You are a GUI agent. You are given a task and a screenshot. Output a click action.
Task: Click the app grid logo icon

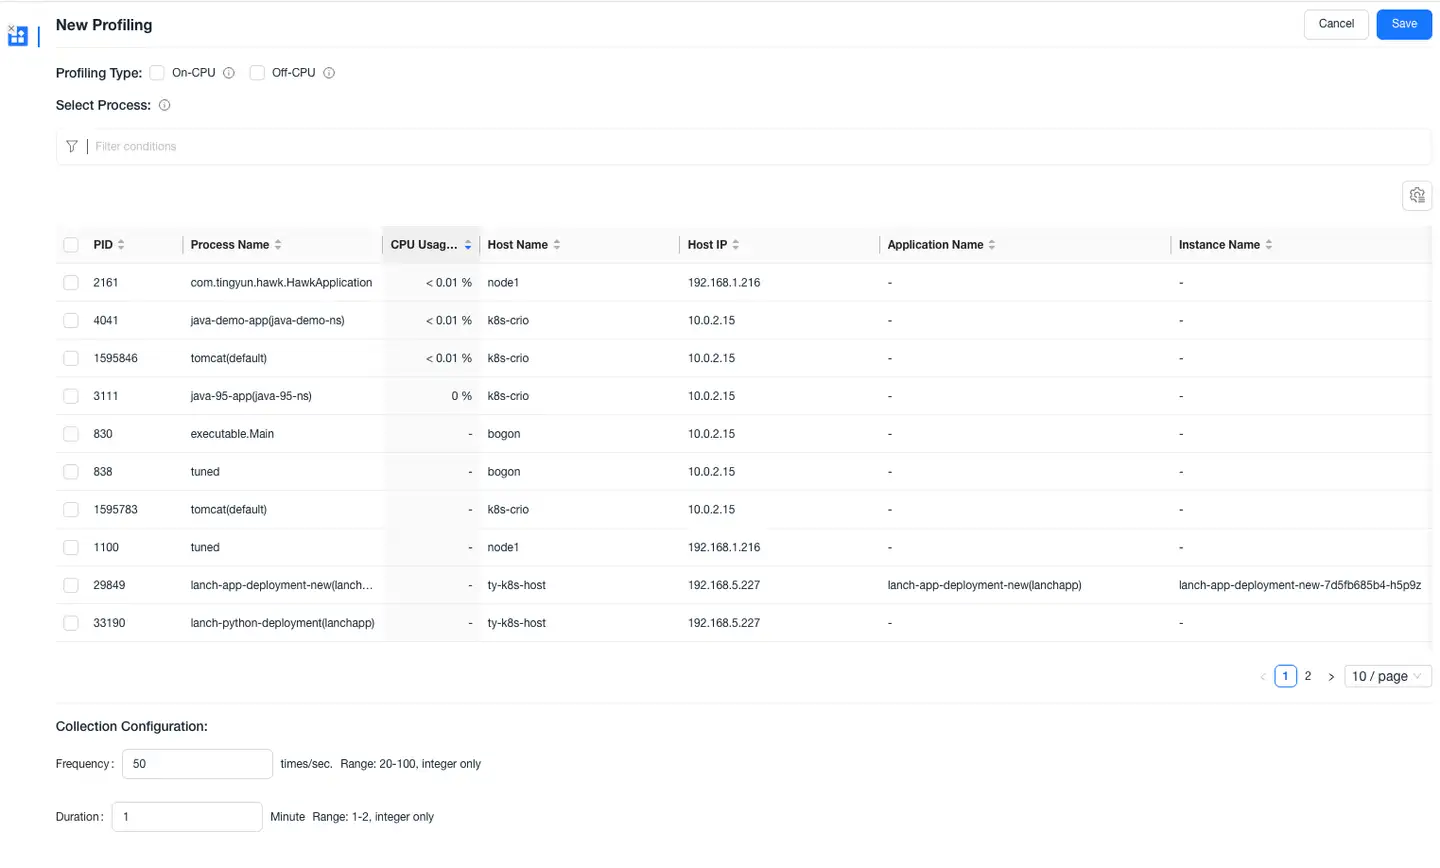[x=17, y=36]
